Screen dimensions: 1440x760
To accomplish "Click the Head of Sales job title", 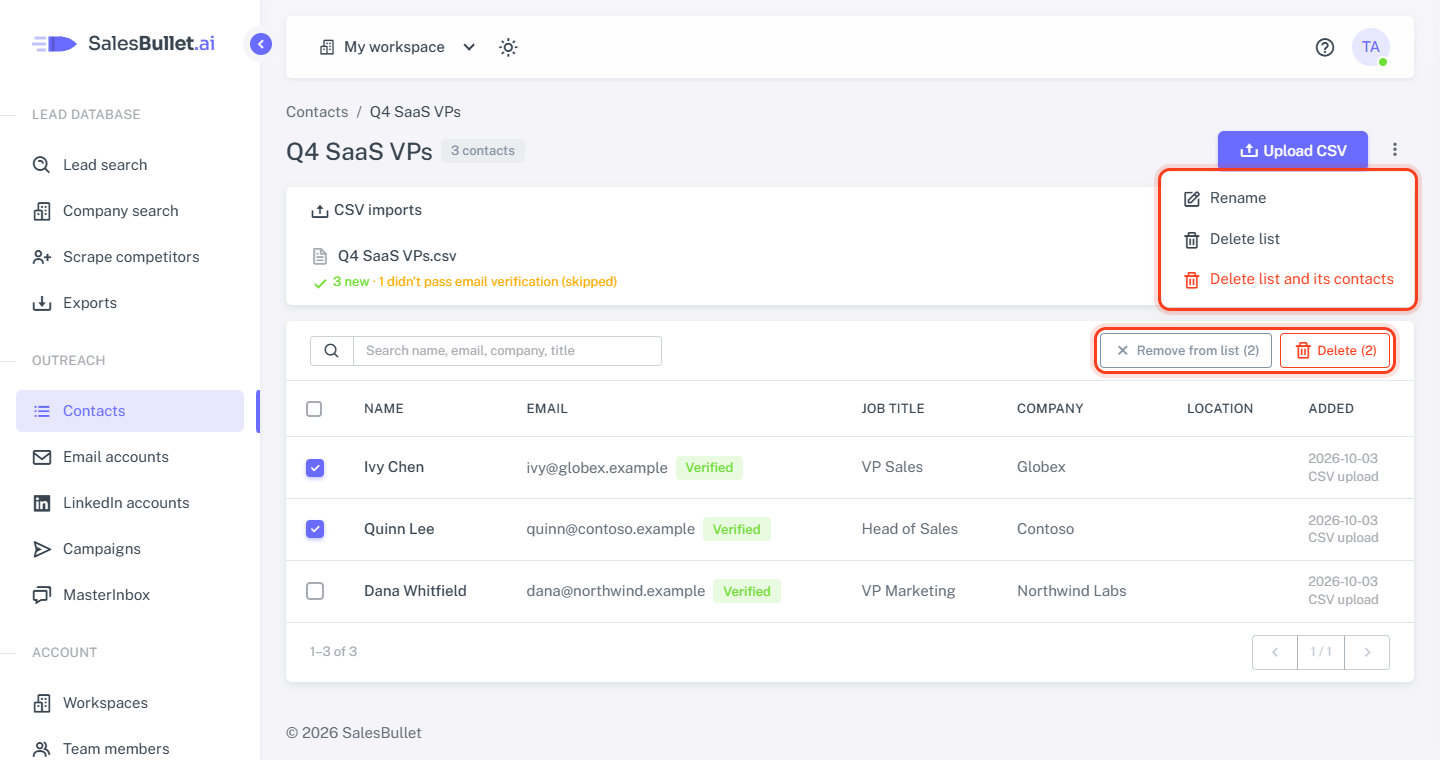I will pyautogui.click(x=910, y=529).
